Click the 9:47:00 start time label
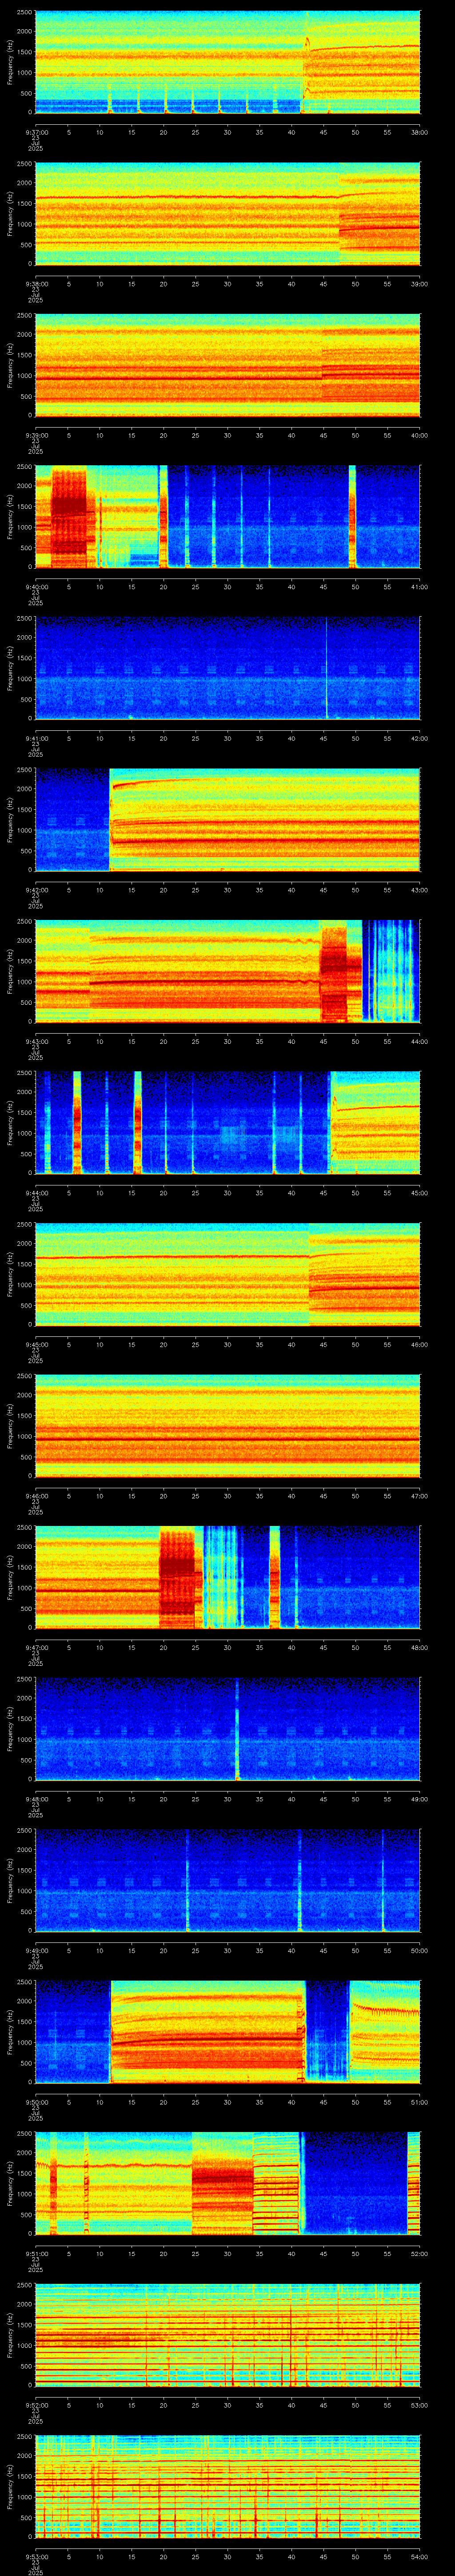 (x=36, y=1647)
